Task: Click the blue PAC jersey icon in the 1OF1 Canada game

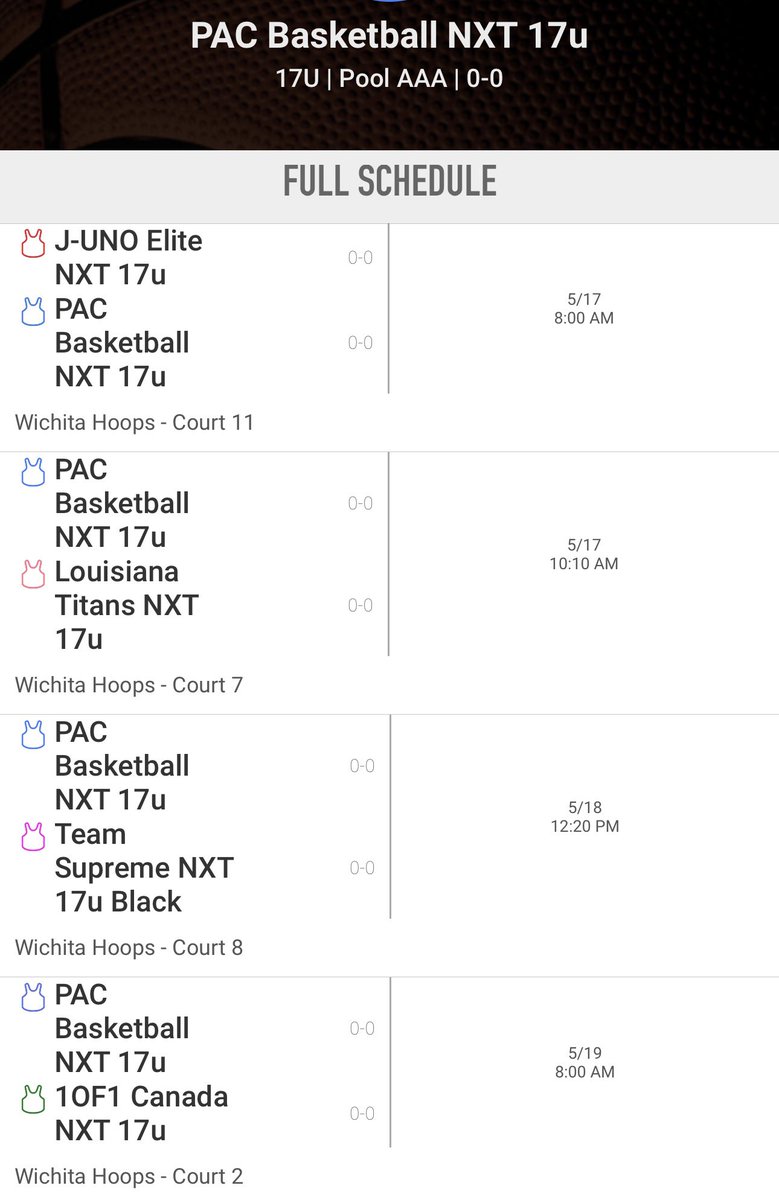Action: tap(34, 997)
